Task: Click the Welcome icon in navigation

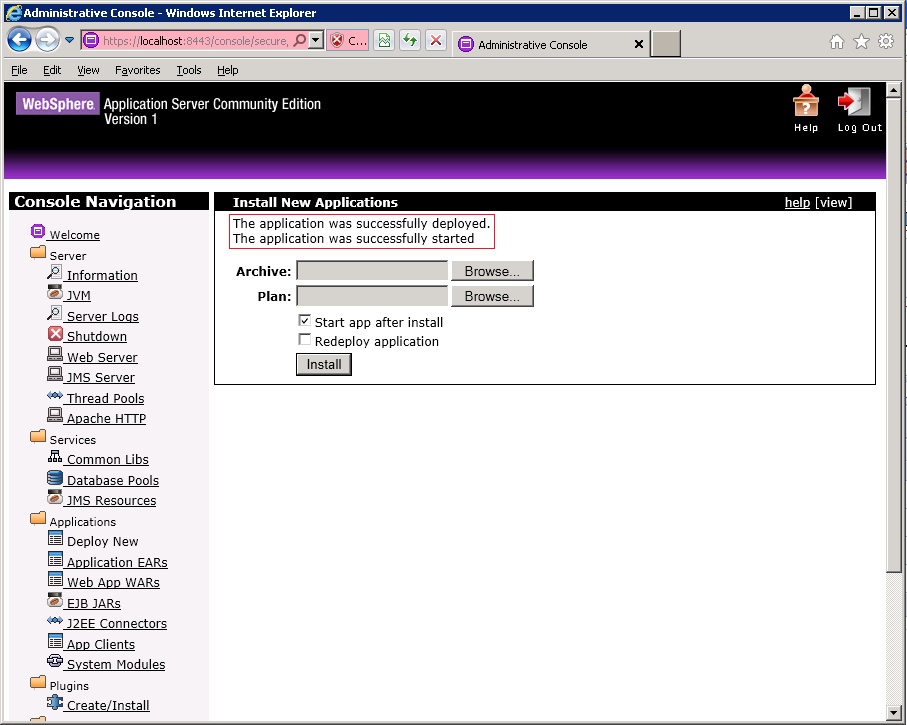Action: pos(38,231)
